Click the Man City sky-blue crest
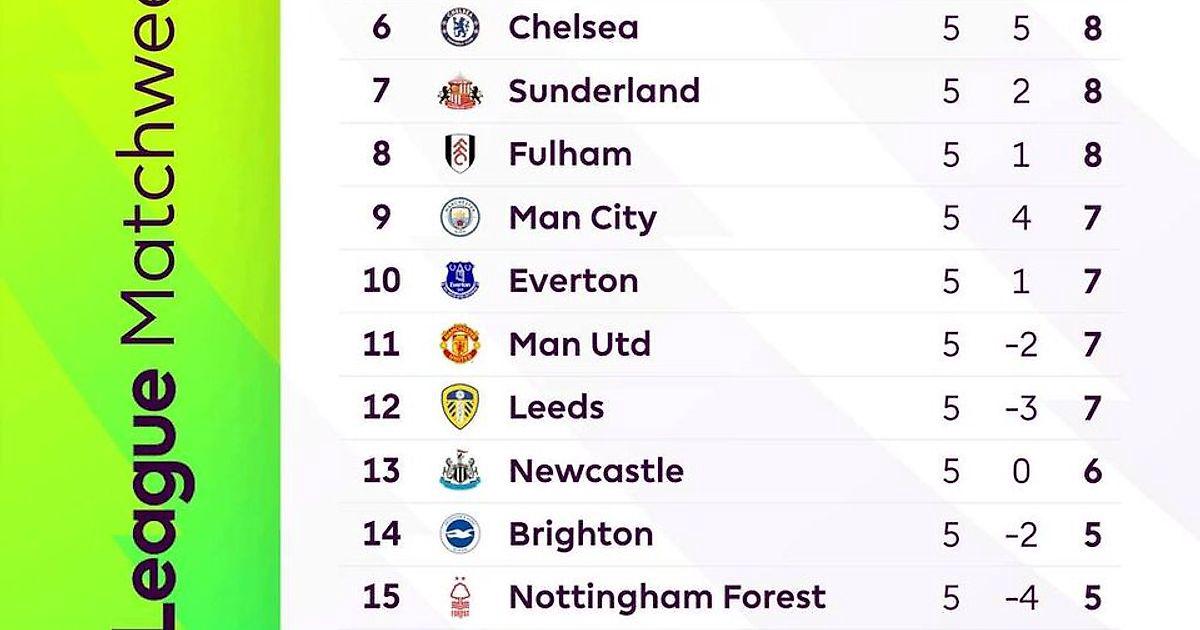Screen dimensions: 1200x630 pyautogui.click(x=460, y=217)
